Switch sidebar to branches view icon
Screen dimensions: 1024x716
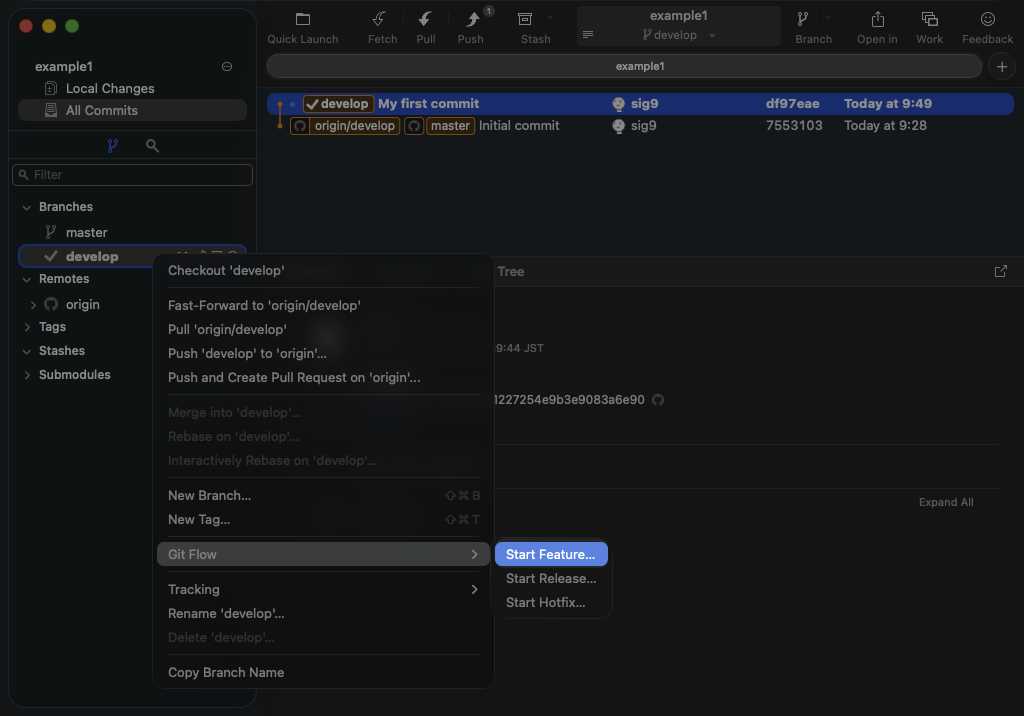pos(112,146)
